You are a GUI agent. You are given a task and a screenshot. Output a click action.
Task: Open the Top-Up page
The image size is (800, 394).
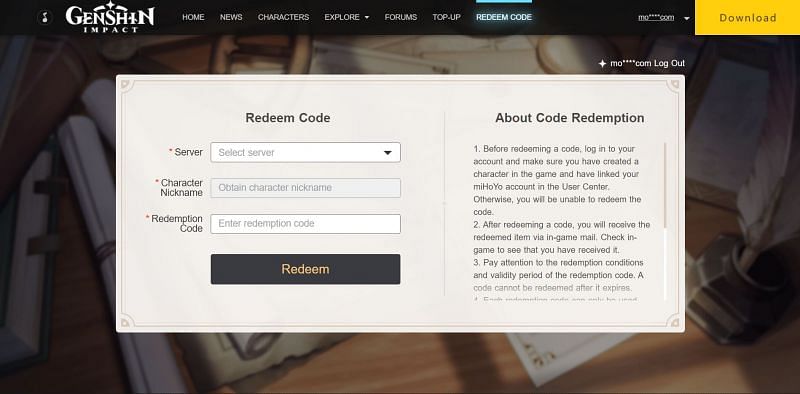click(x=446, y=17)
